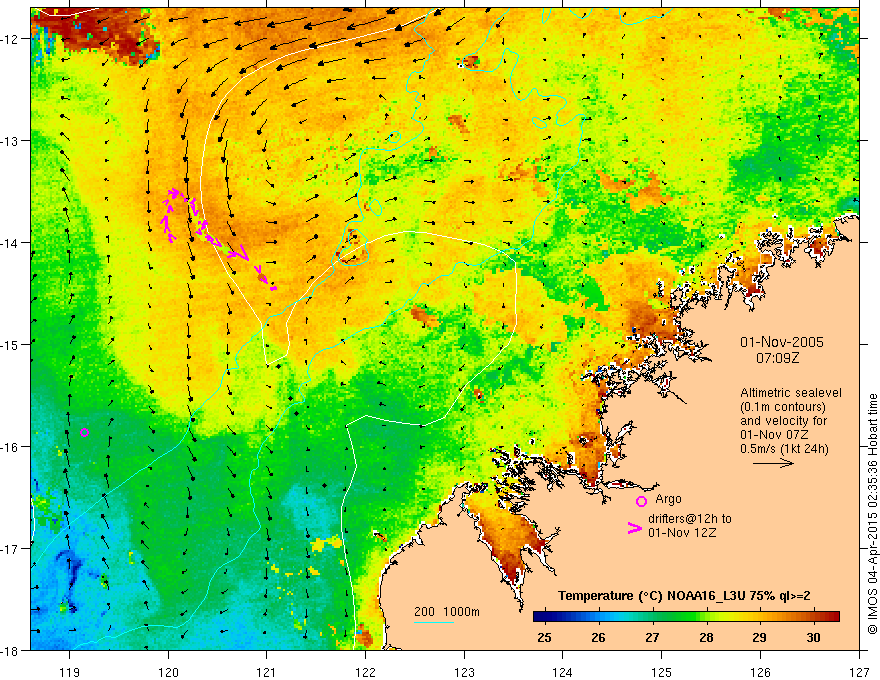The width and height of the screenshot is (880, 680).
Task: Click the magenta Argo circle legend symbol
Action: click(641, 501)
